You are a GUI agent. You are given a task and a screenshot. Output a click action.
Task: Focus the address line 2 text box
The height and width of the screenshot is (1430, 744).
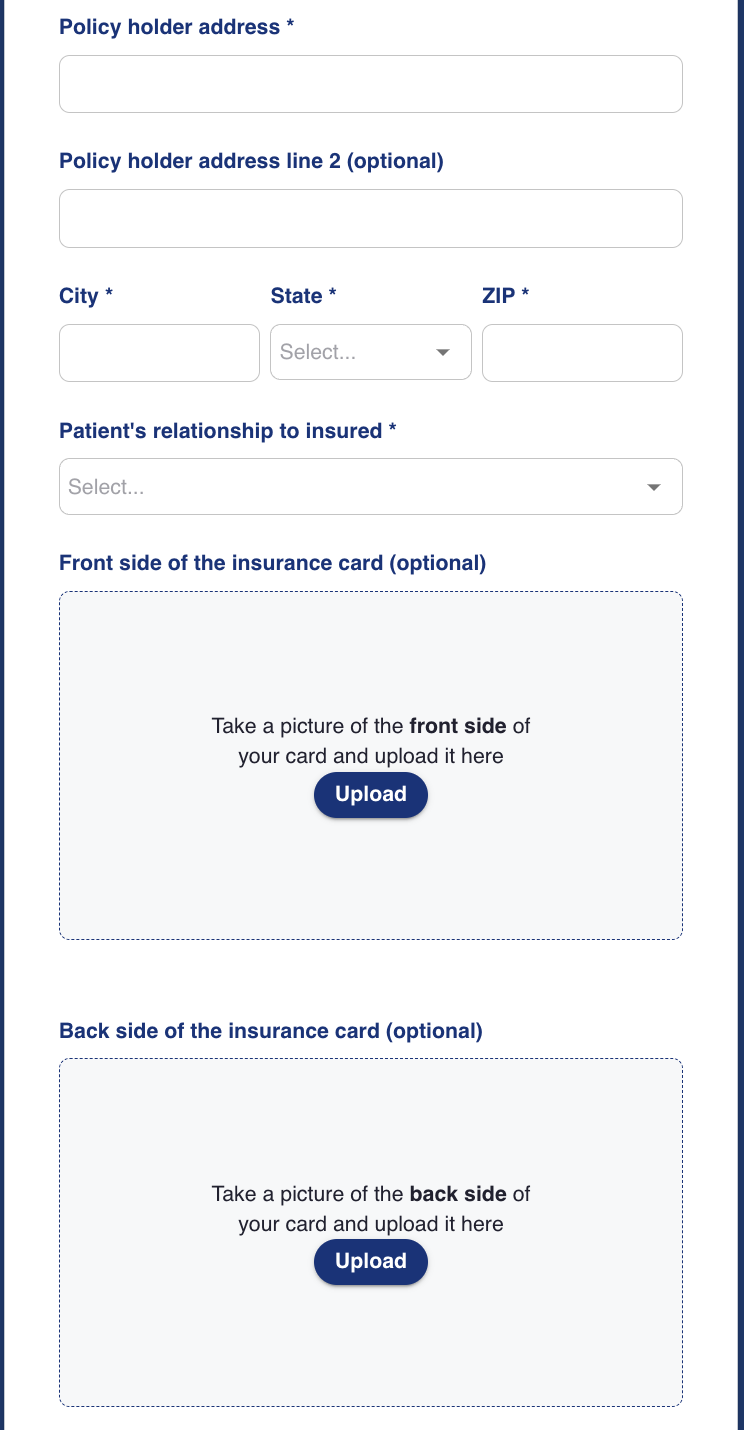pos(370,218)
